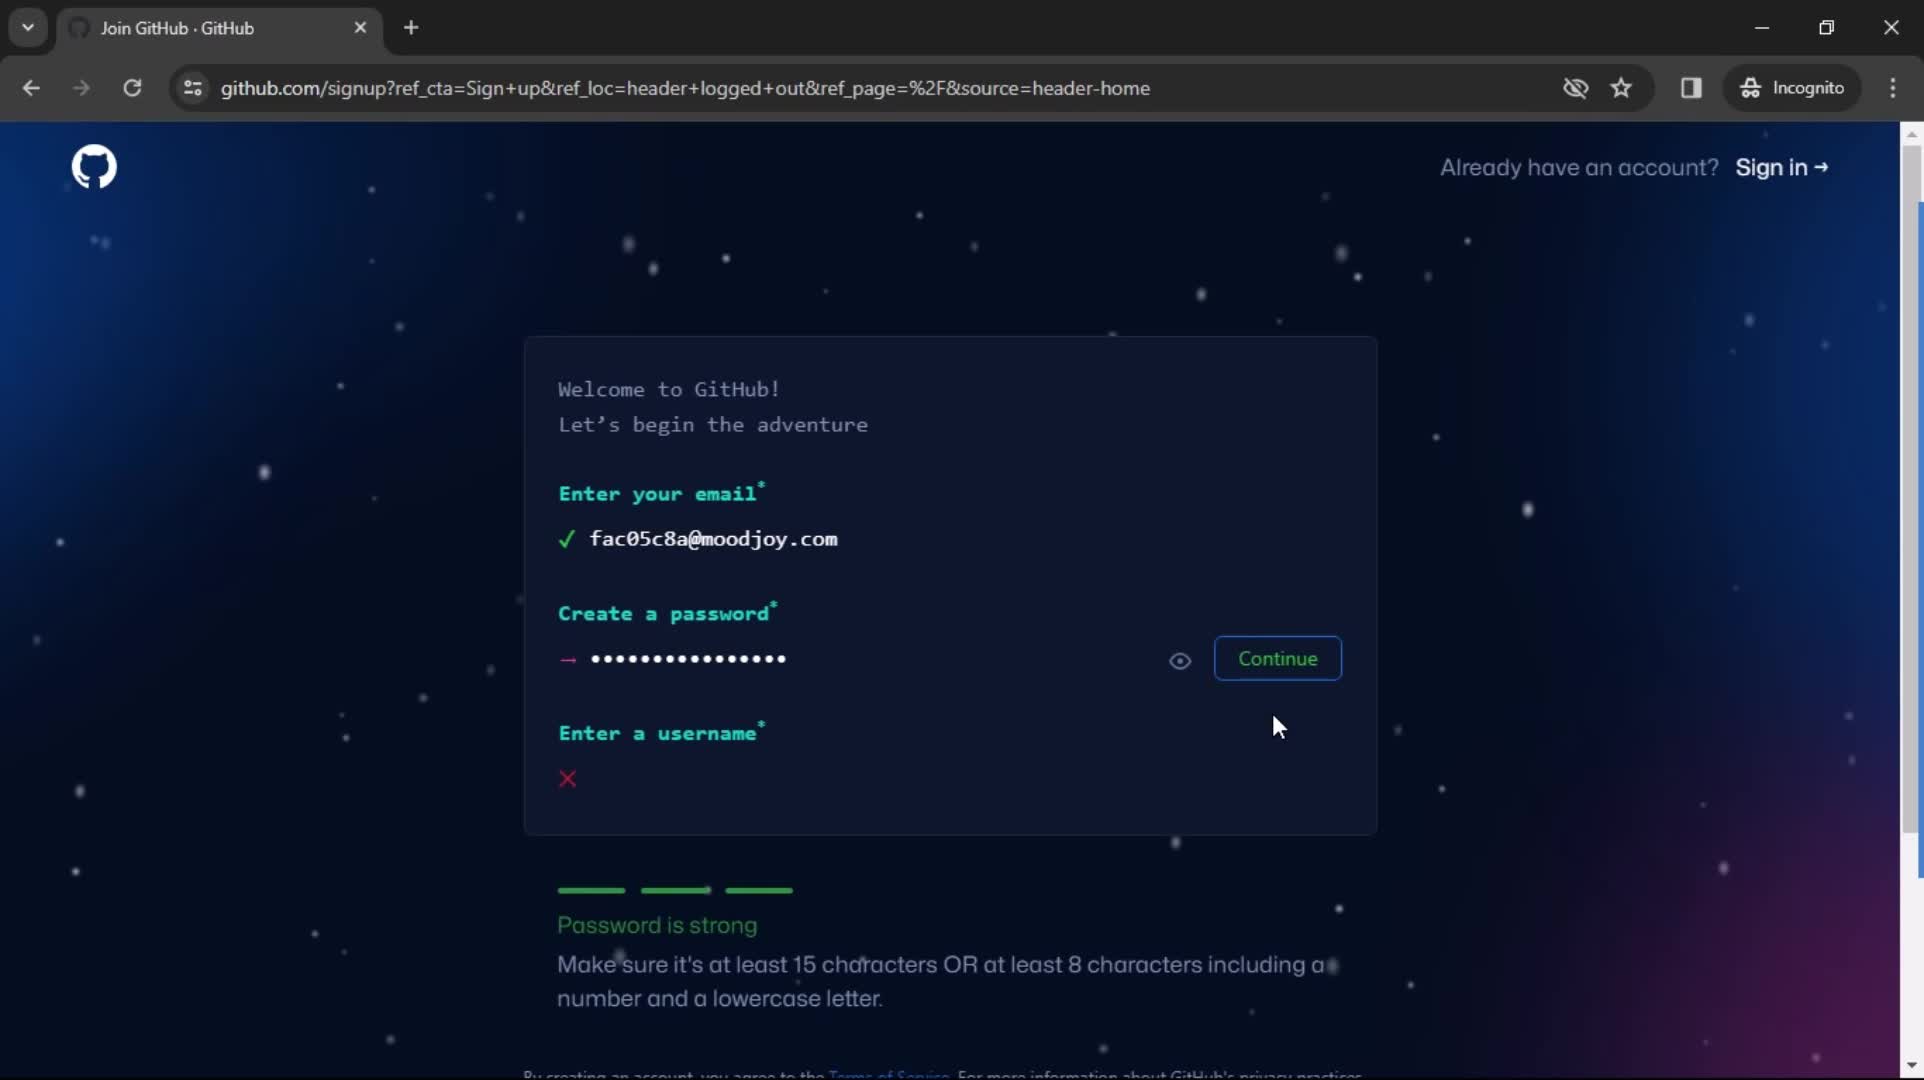This screenshot has width=1924, height=1080.
Task: Click the GitHub logo icon
Action: [x=94, y=168]
